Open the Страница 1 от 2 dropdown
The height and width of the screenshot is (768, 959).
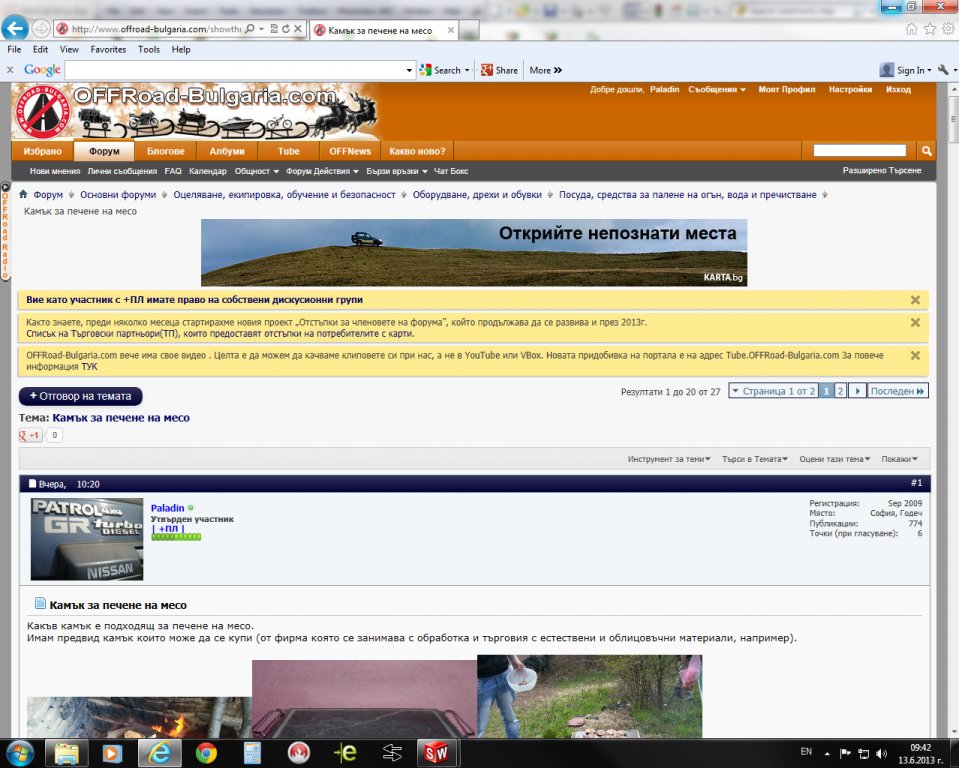tap(773, 391)
